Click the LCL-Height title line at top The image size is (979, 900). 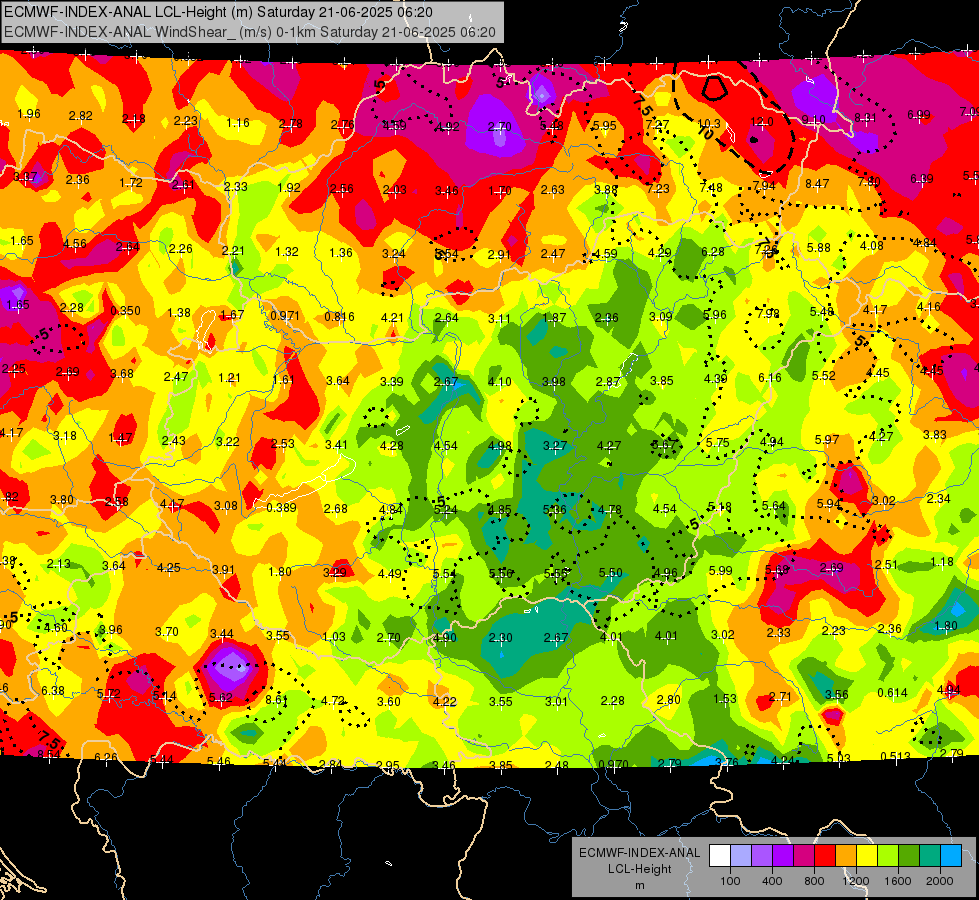(x=218, y=12)
